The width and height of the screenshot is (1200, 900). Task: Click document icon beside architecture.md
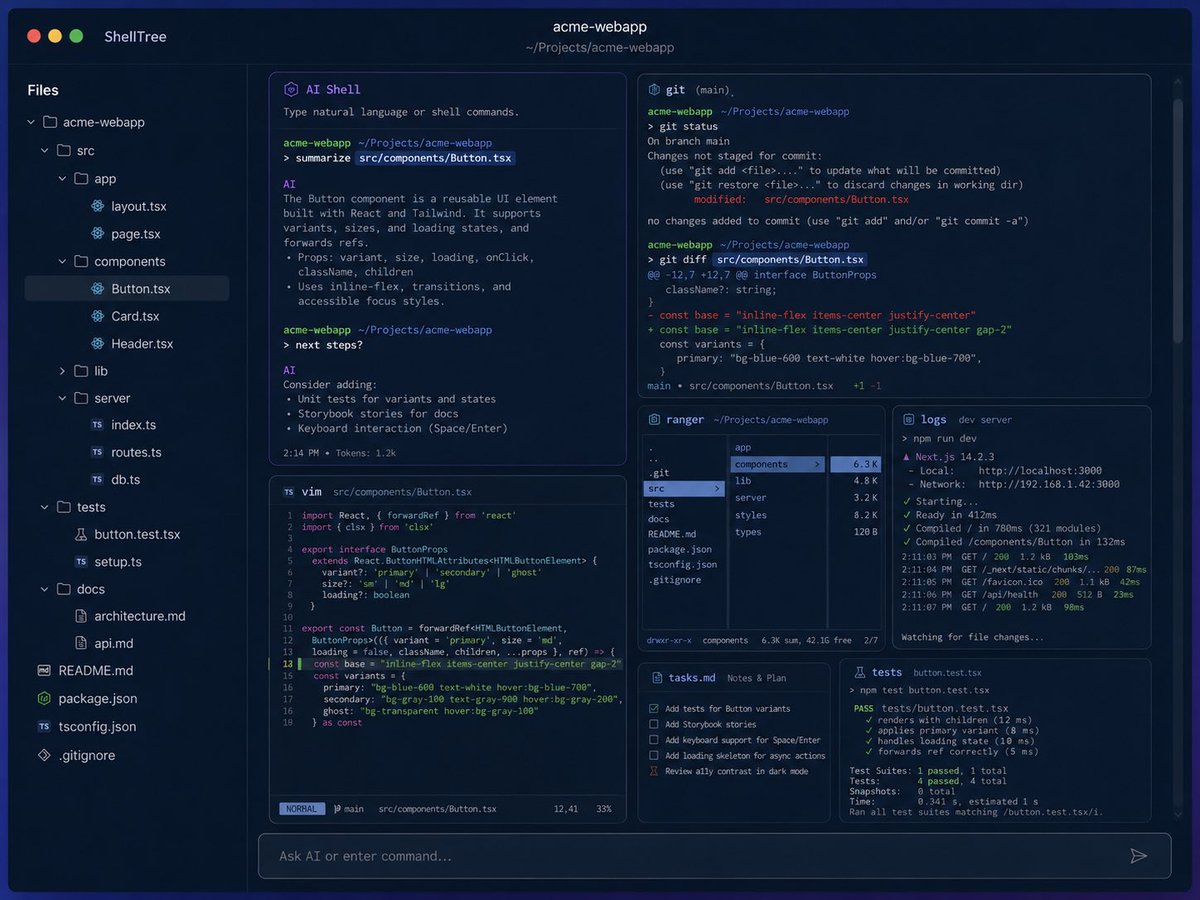(x=81, y=616)
